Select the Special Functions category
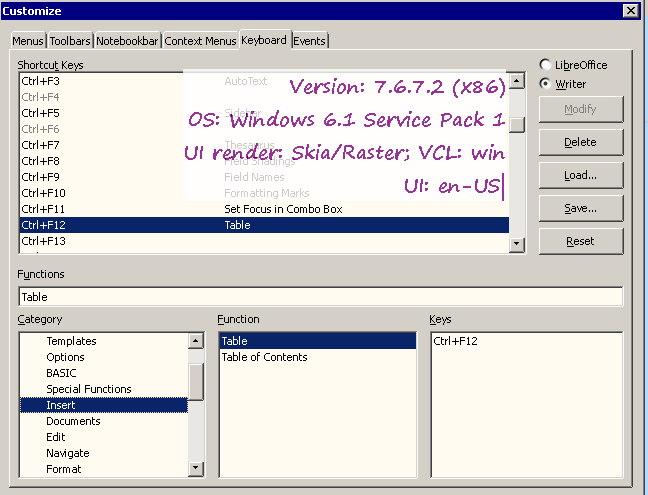 [104, 389]
